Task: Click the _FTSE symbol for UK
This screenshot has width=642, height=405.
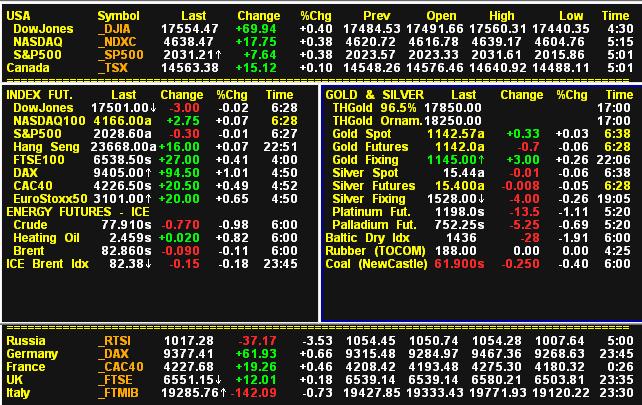Action: click(115, 380)
